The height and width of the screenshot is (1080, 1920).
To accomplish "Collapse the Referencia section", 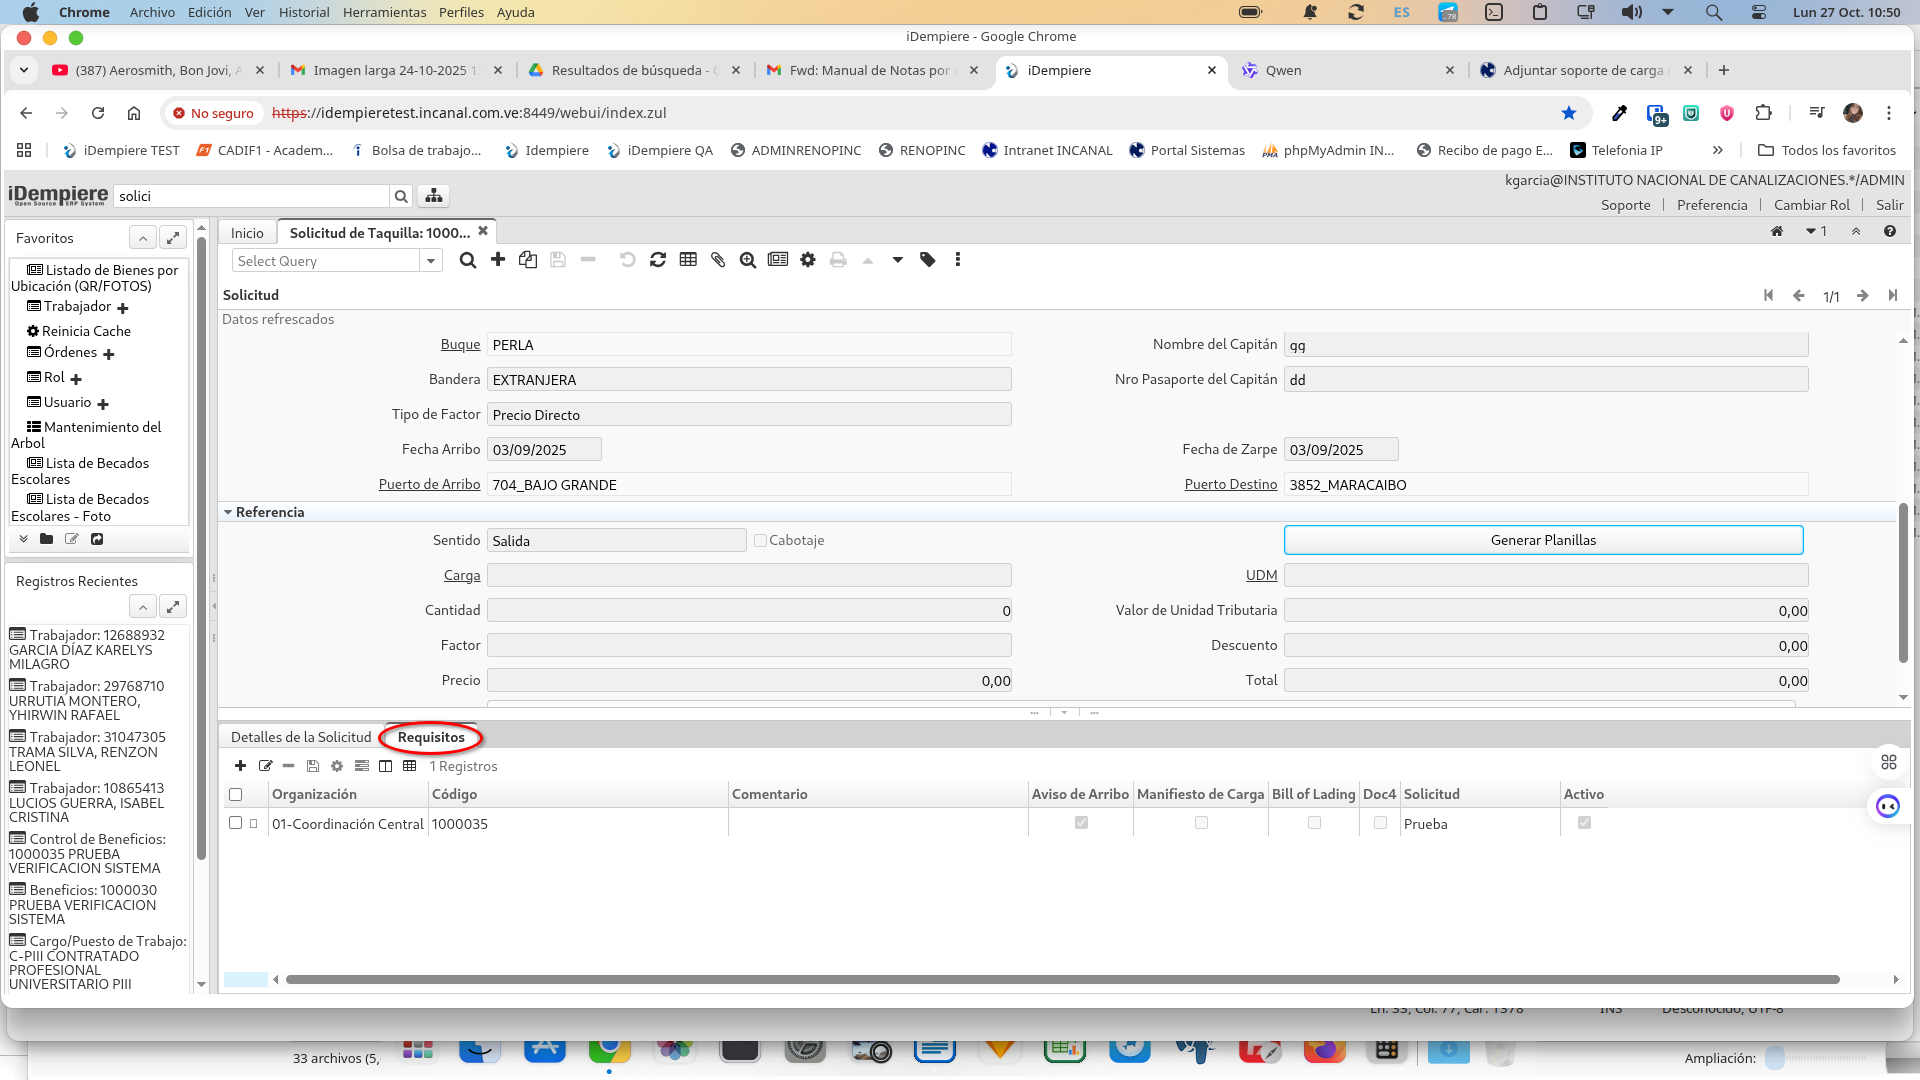I will [x=228, y=512].
